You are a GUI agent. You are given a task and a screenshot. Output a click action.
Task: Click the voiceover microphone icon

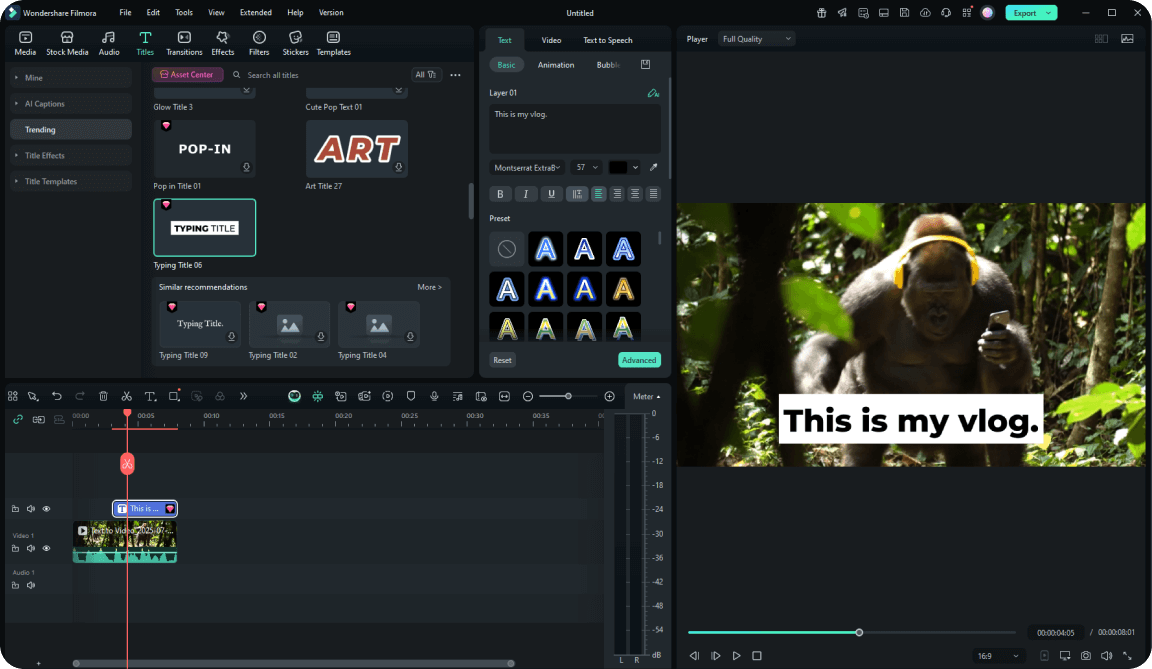pos(434,397)
